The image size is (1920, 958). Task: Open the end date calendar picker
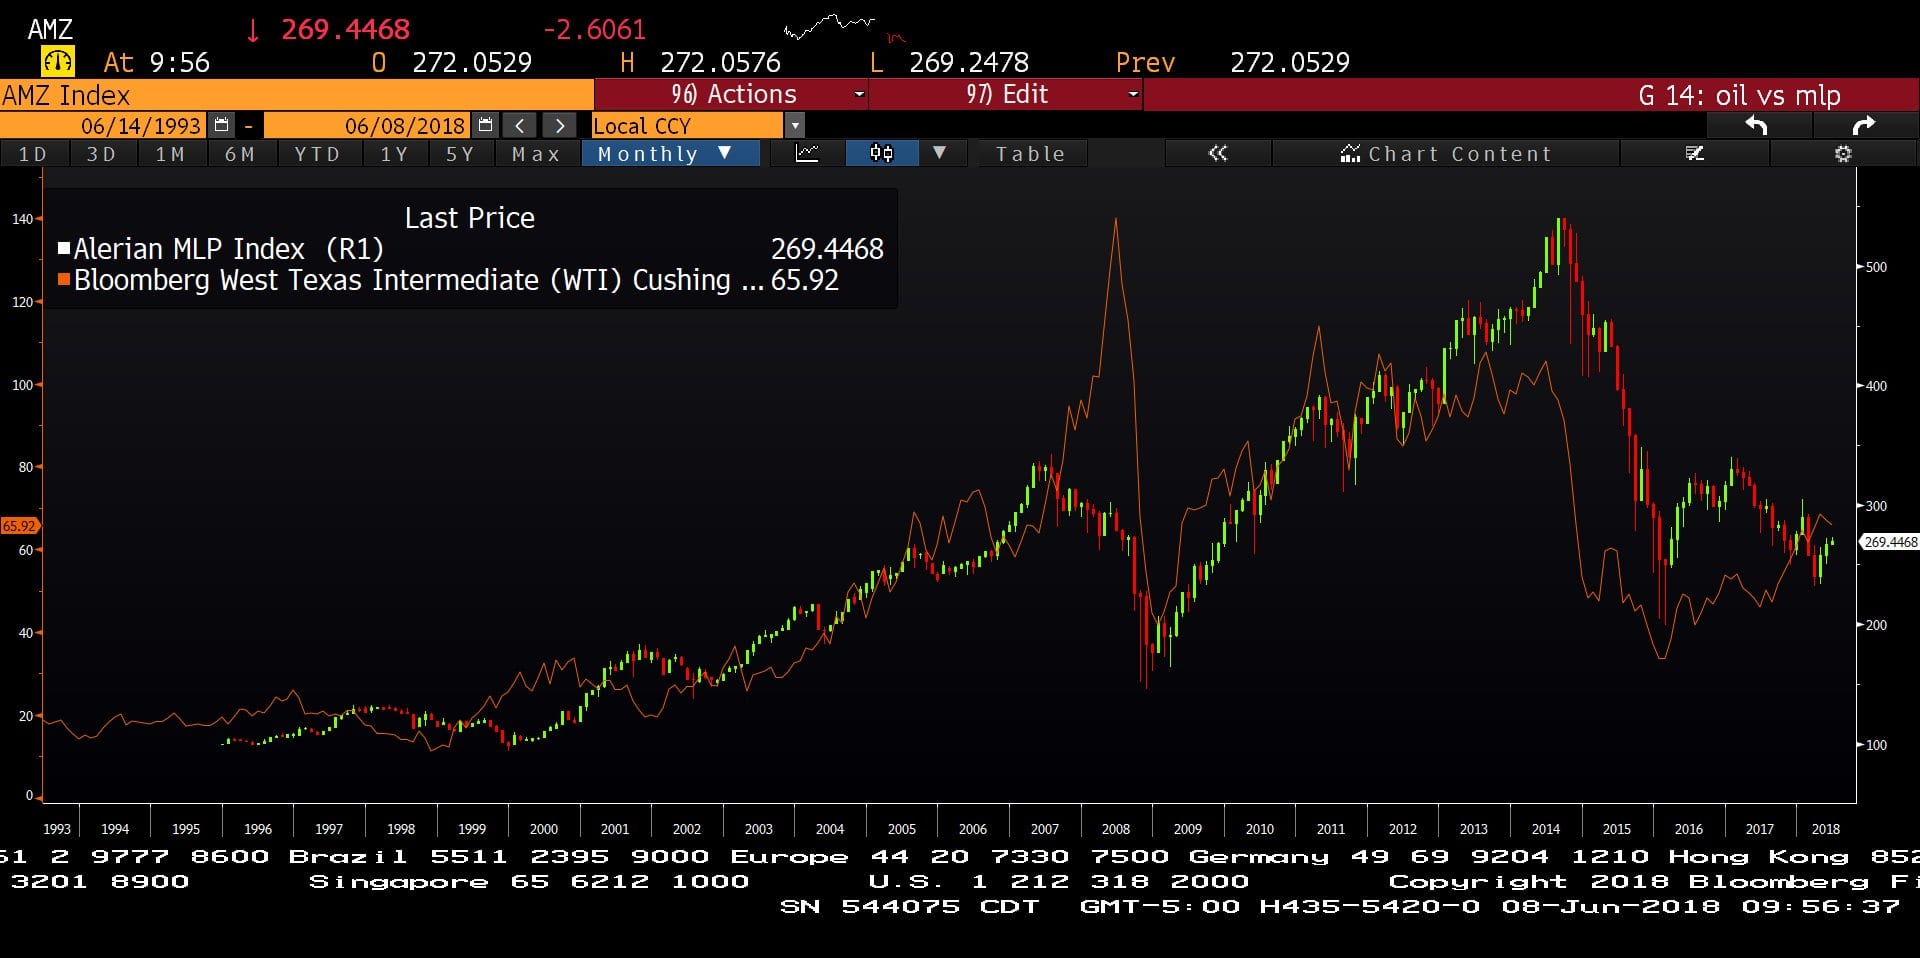[485, 125]
